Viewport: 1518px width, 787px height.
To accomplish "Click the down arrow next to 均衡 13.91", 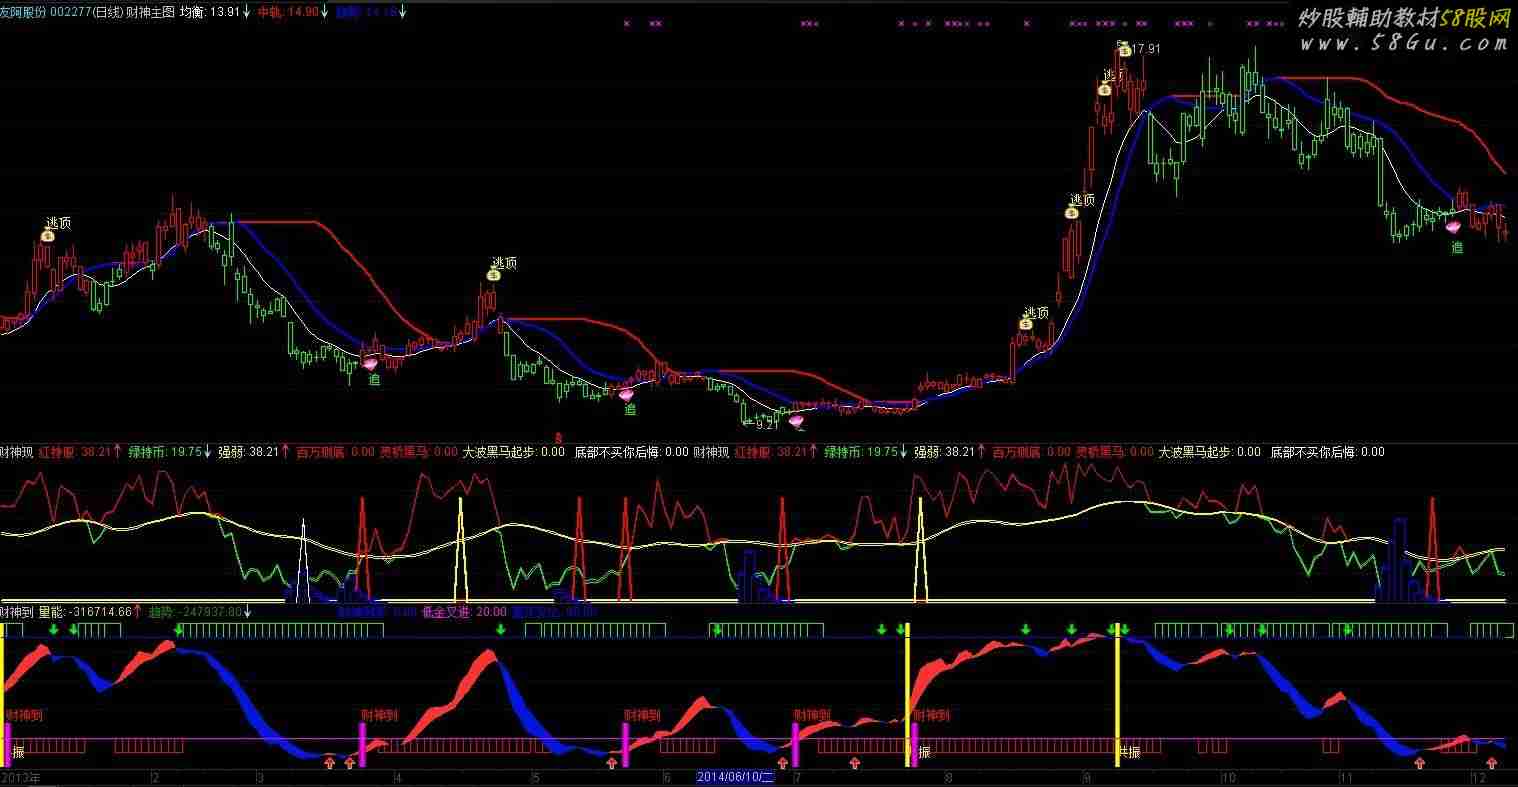I will [247, 12].
